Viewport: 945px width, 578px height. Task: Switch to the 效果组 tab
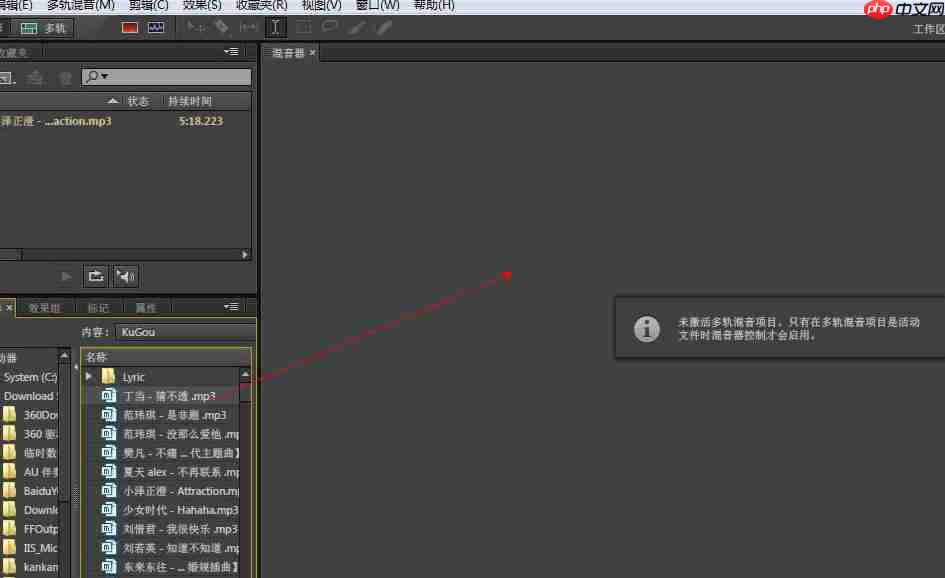(x=45, y=308)
